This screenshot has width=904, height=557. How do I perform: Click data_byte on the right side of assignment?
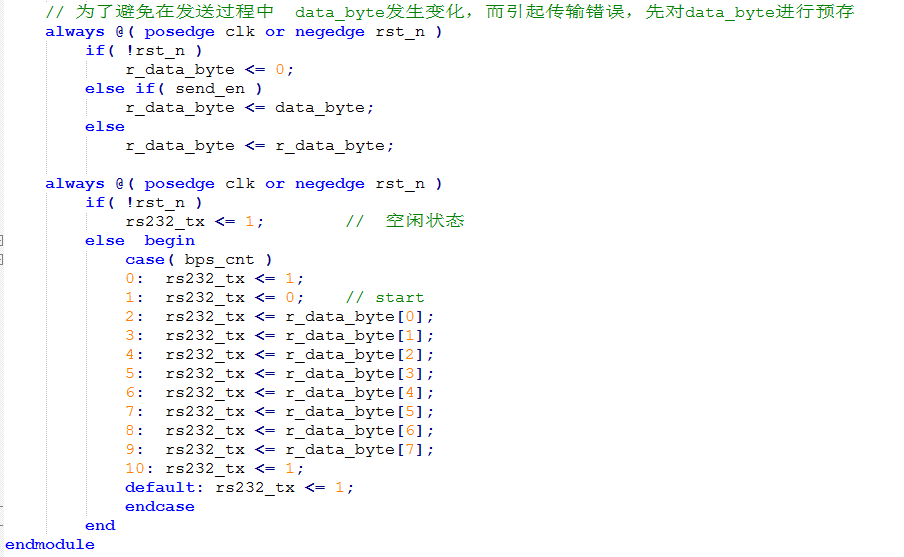(x=320, y=108)
